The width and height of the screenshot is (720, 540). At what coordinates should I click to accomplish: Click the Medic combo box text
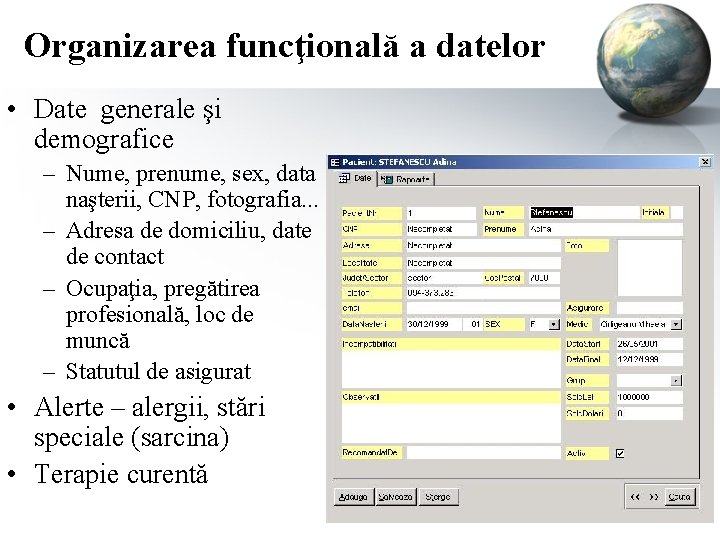pyautogui.click(x=635, y=325)
